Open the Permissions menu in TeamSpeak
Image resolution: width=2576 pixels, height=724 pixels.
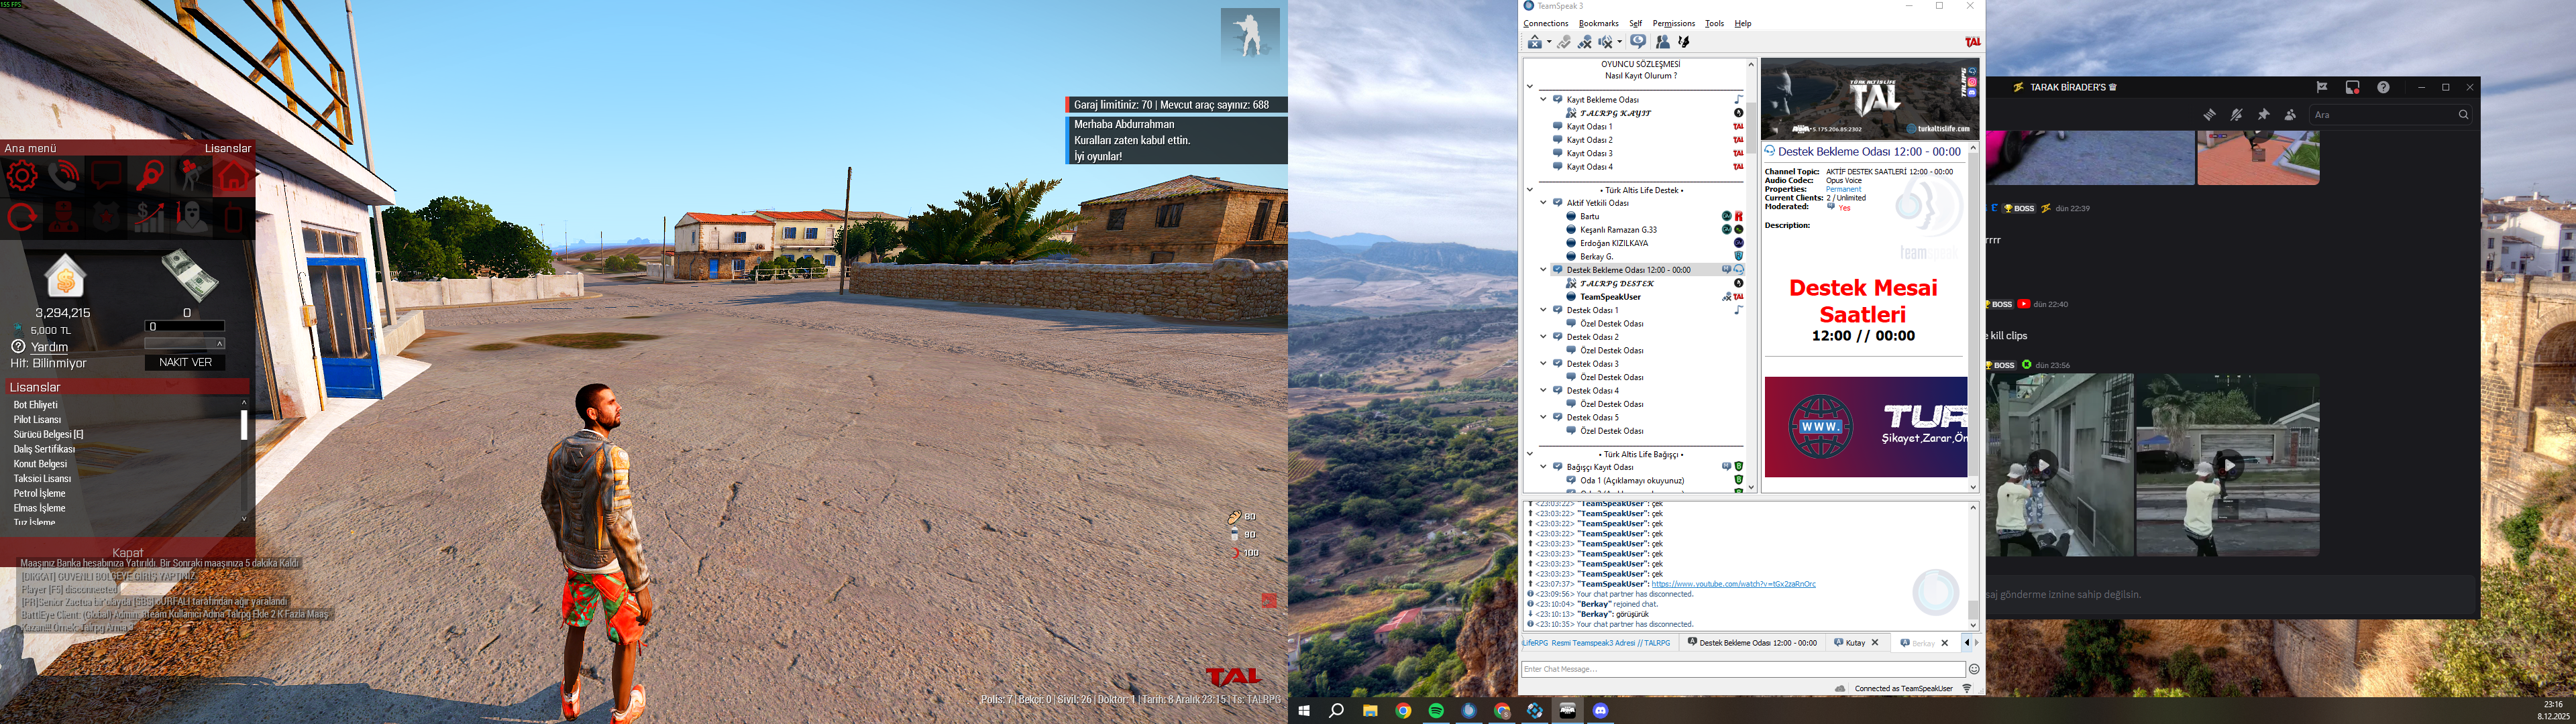click(1674, 24)
